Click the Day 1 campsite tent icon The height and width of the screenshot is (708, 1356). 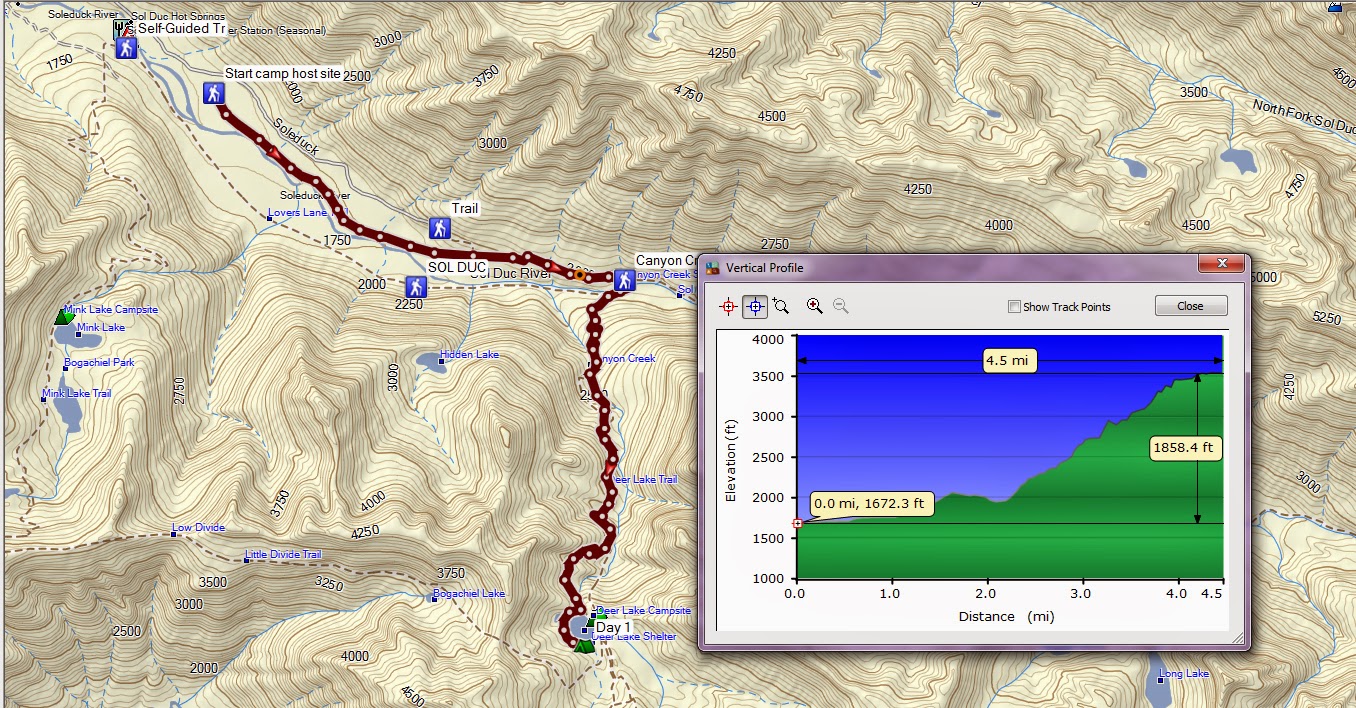pos(584,645)
